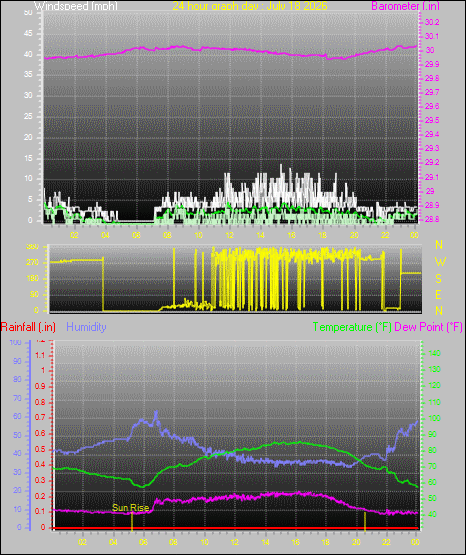Click hour label "18" under the windspeed chart
This screenshot has width=466, height=555.
[x=322, y=235]
